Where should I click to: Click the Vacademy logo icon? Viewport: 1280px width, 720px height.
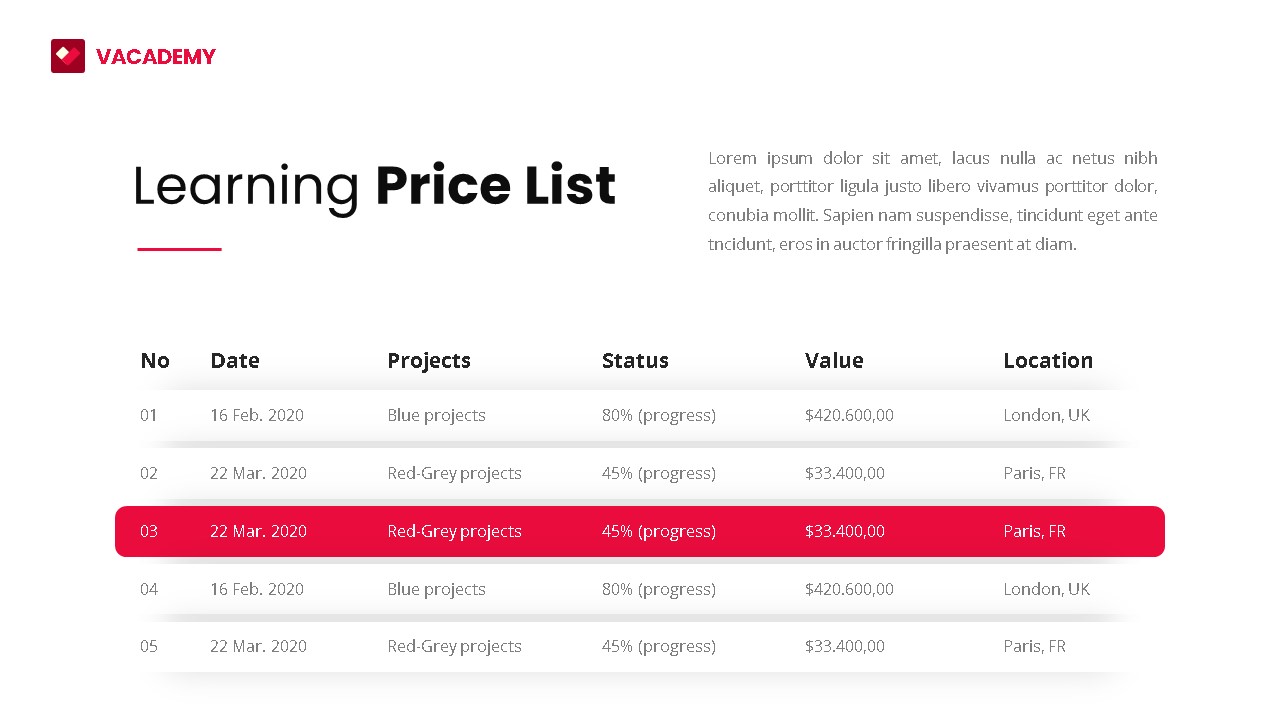click(x=68, y=56)
